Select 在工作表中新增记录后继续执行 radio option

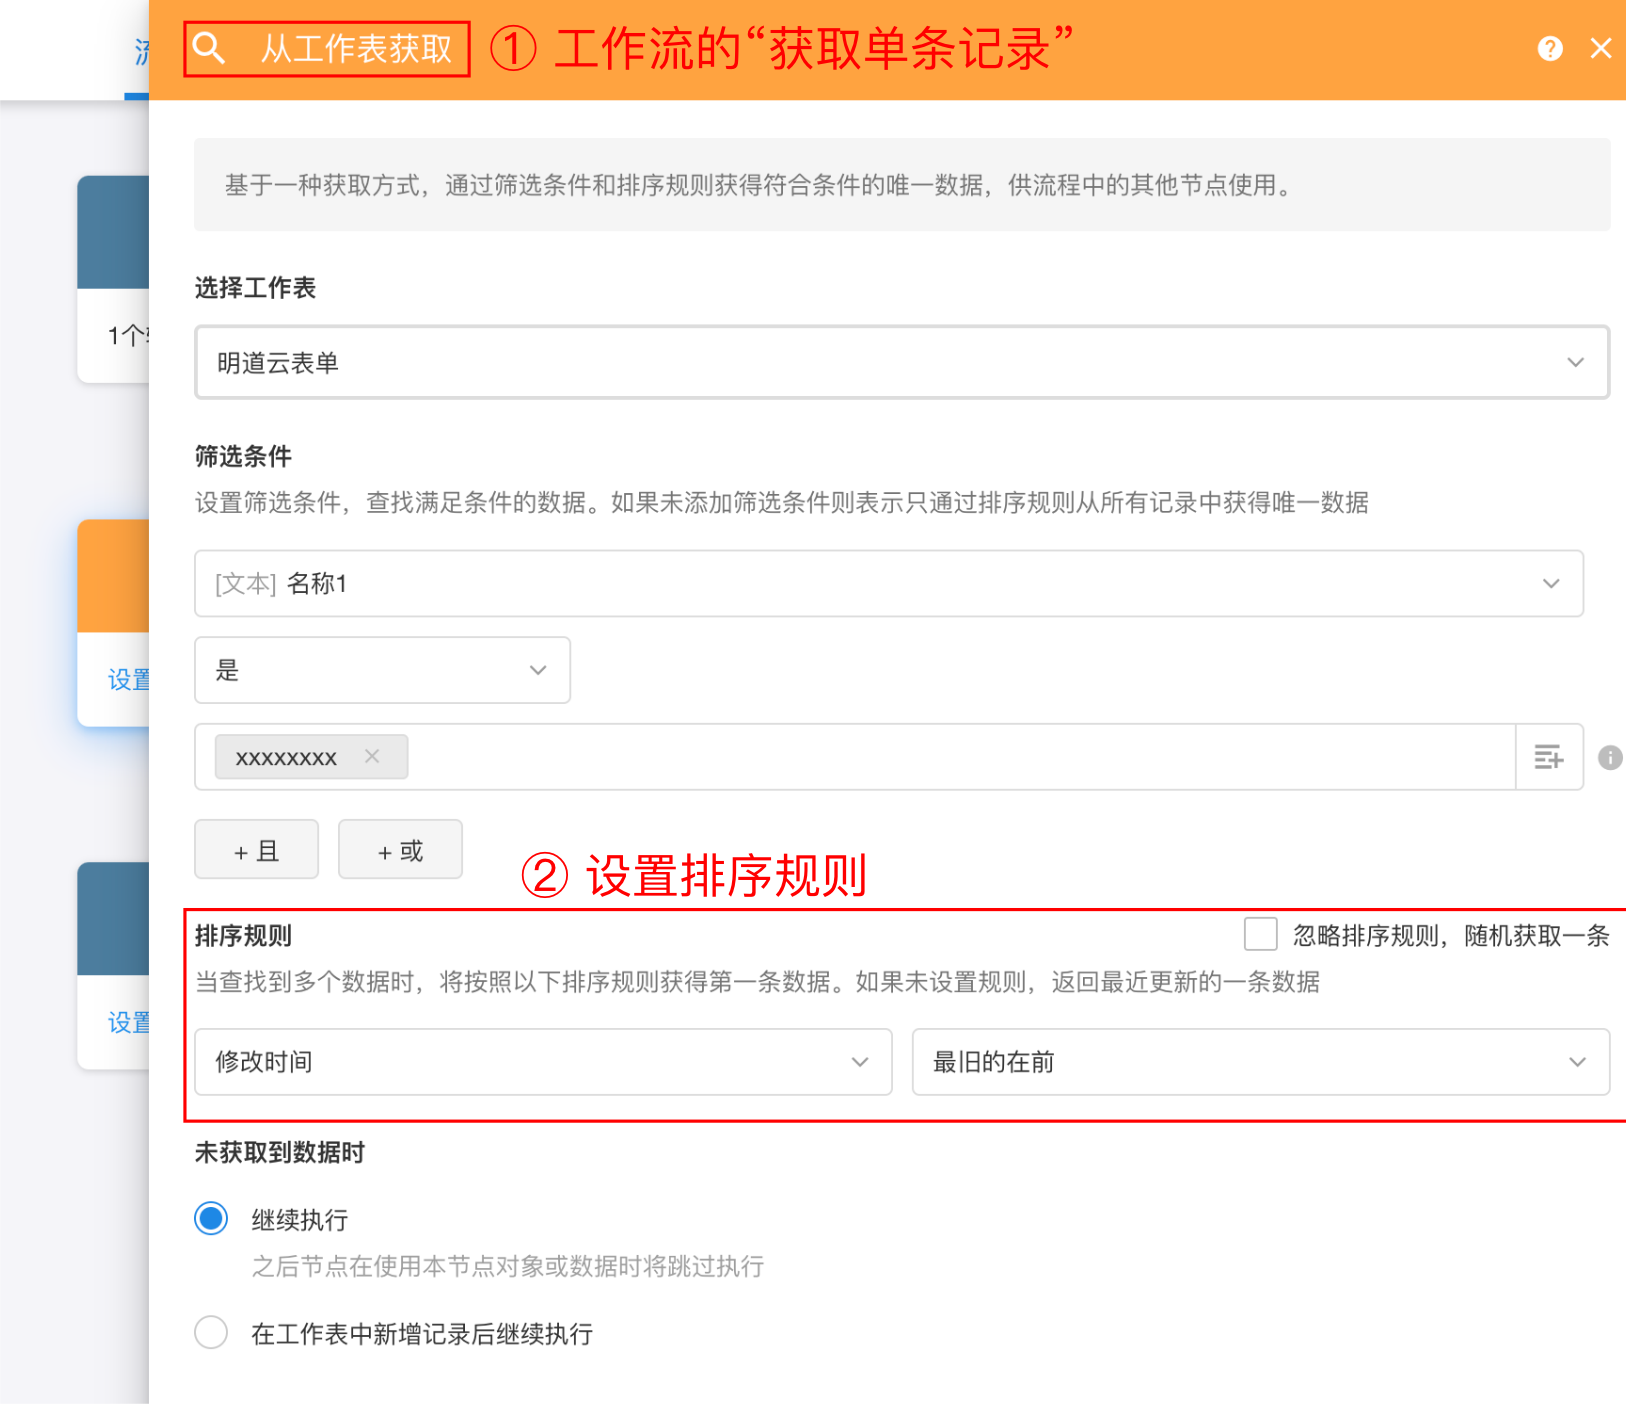pos(211,1332)
